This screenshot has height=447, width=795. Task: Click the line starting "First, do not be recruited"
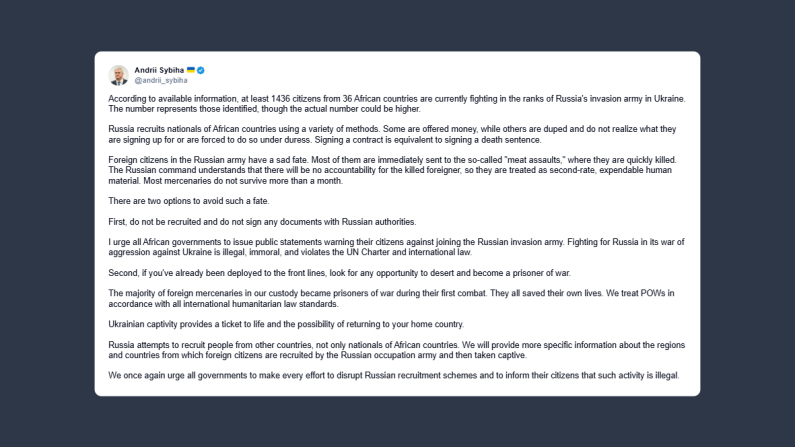click(245, 220)
